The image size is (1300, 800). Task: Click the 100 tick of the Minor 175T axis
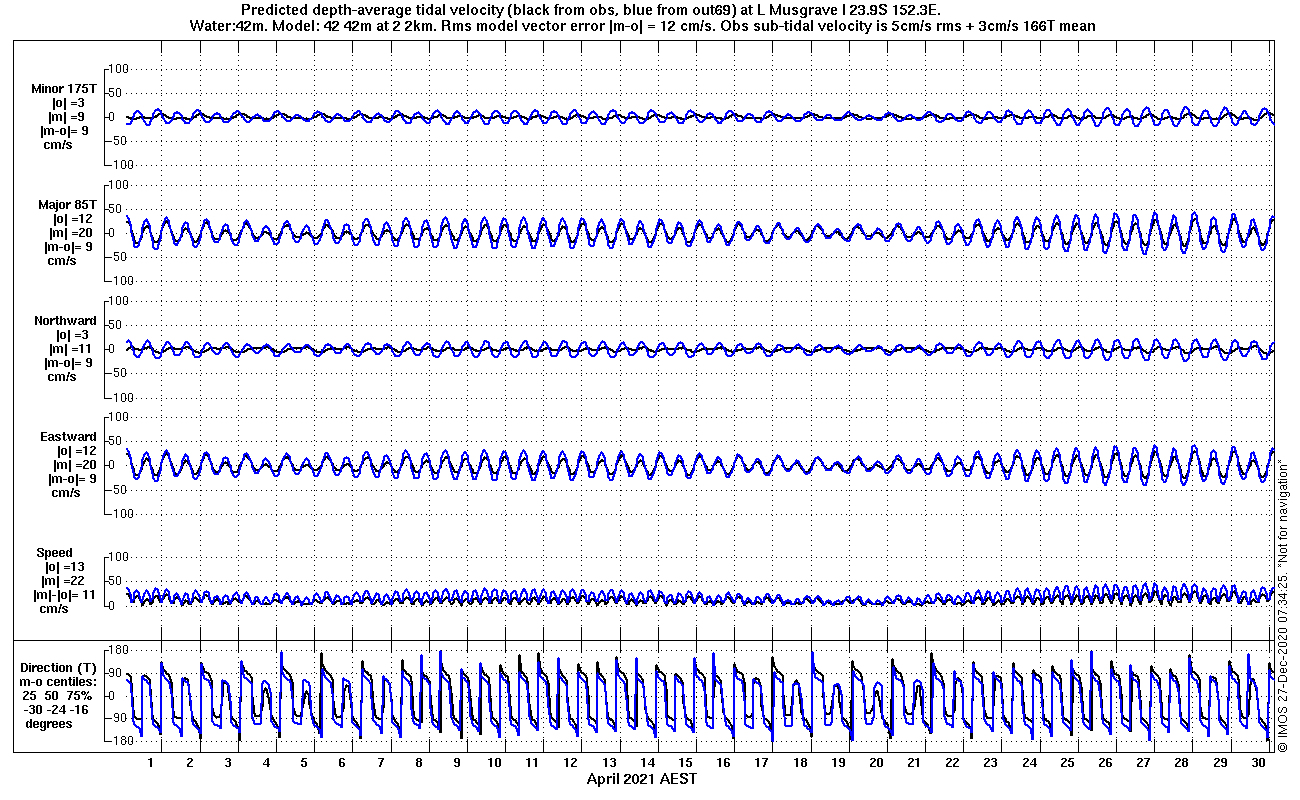(120, 69)
